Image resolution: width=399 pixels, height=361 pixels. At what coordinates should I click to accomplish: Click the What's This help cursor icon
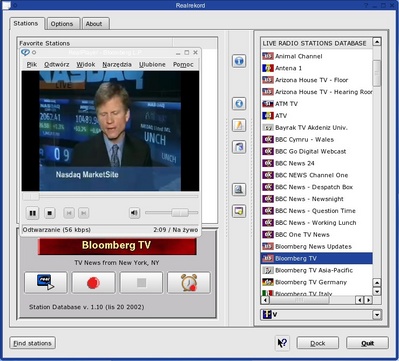coord(282,343)
